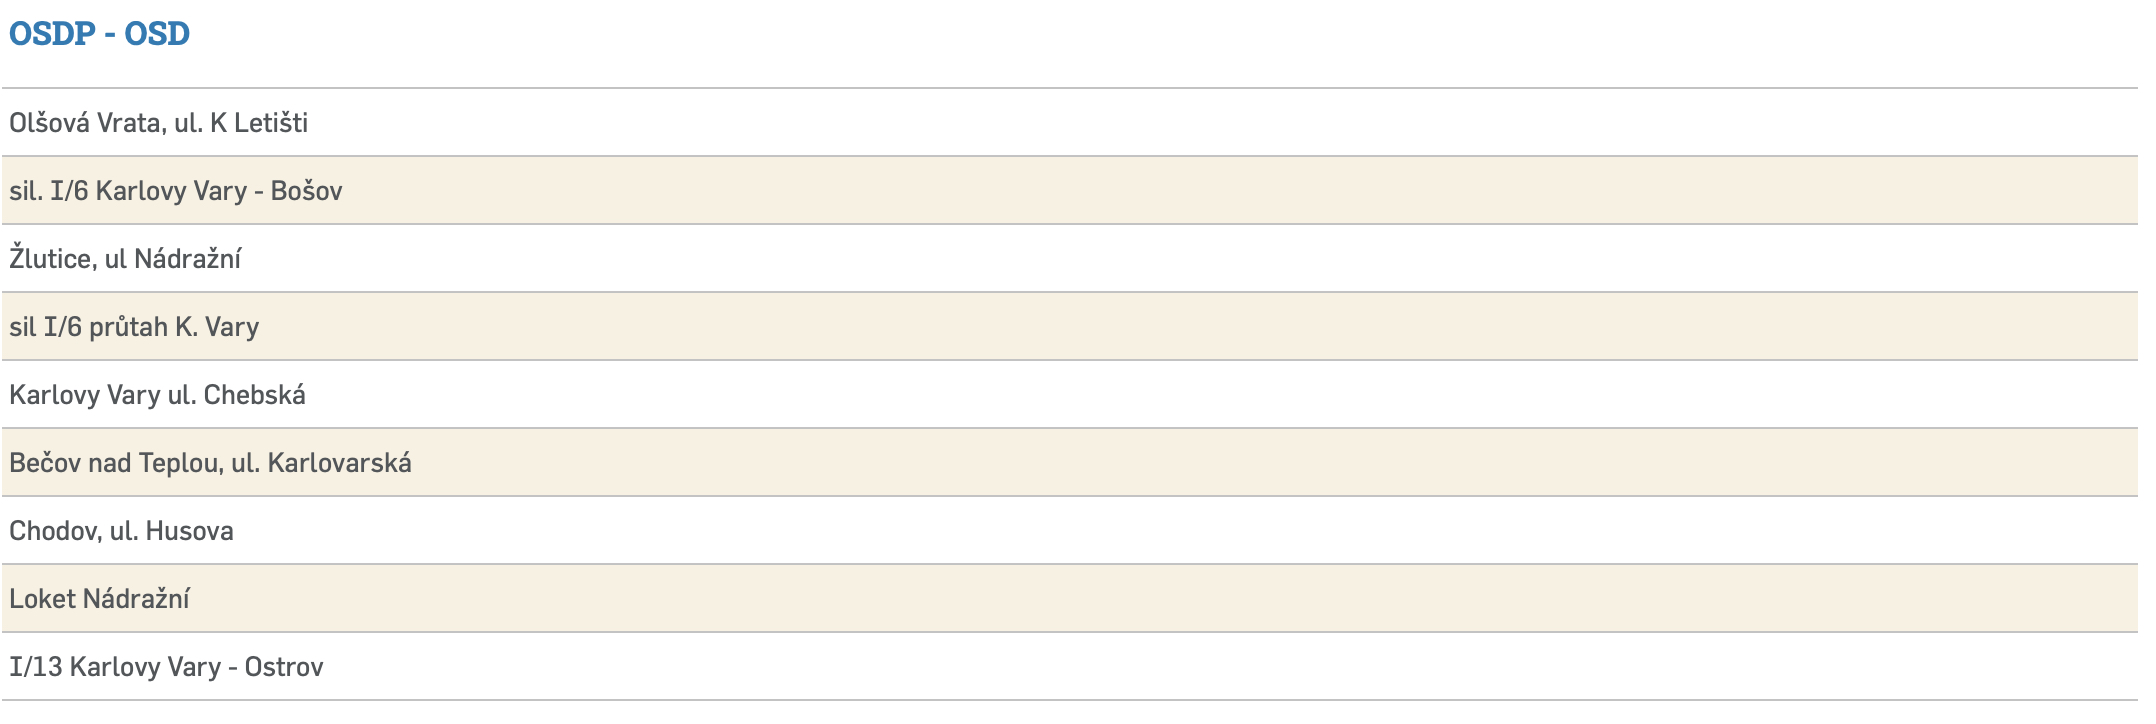Click the word "Bošov" in the list
This screenshot has width=2156, height=724.
coord(306,191)
